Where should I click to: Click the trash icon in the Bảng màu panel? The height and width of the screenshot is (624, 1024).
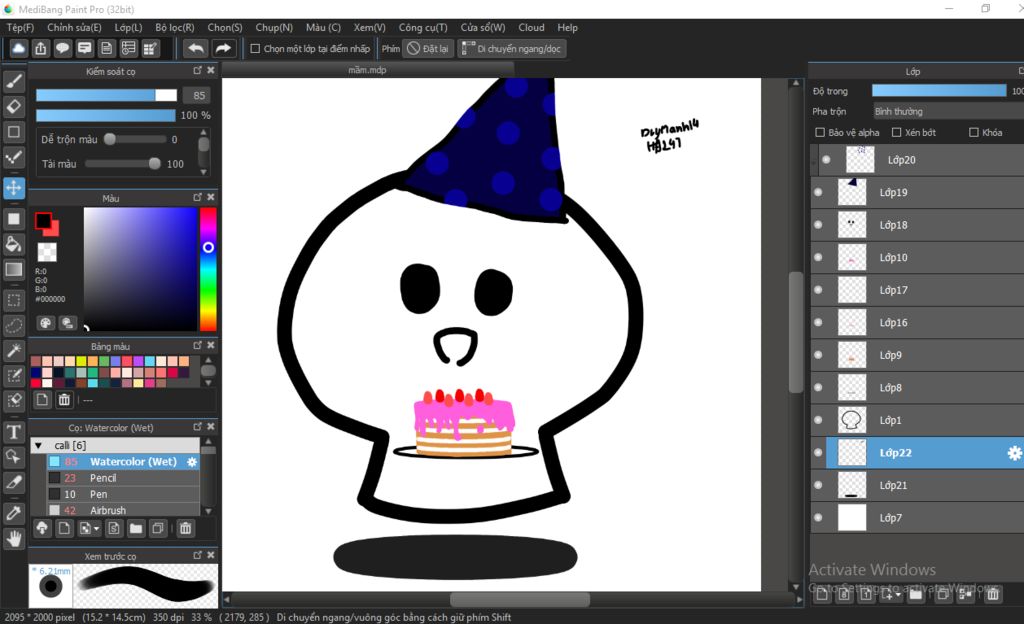point(64,399)
